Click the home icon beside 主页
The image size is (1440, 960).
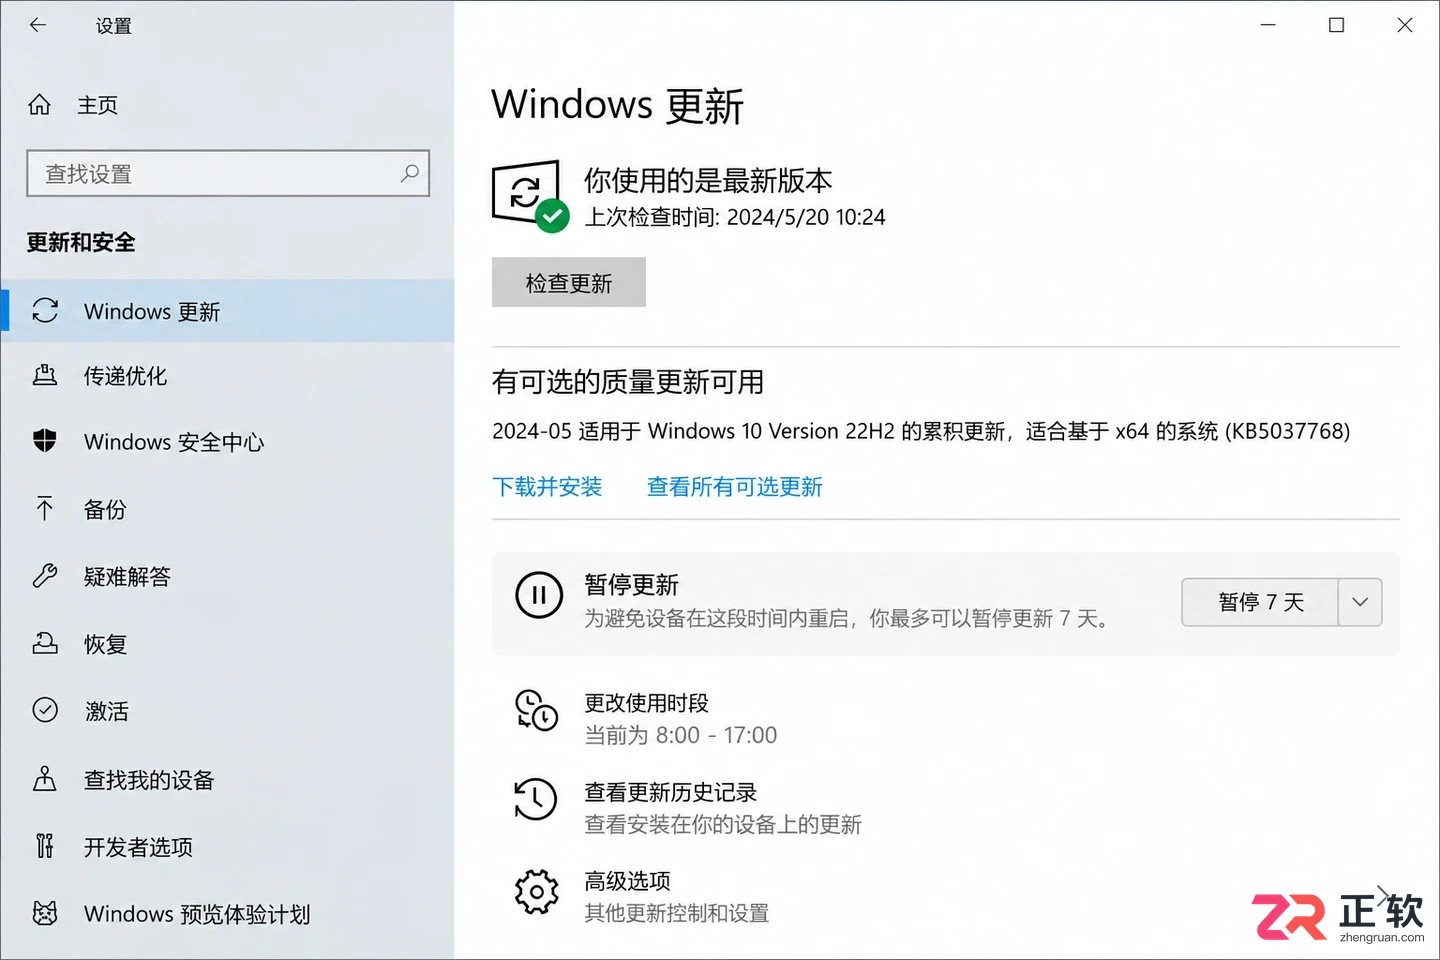pyautogui.click(x=40, y=105)
